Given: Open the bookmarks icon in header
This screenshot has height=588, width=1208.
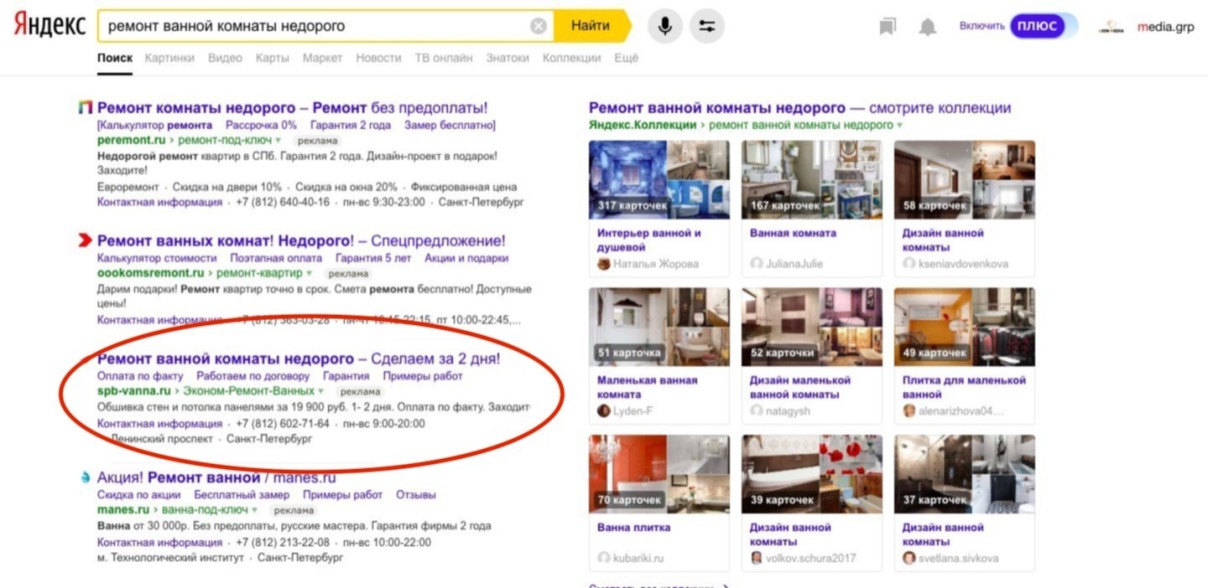Looking at the screenshot, I should 888,27.
